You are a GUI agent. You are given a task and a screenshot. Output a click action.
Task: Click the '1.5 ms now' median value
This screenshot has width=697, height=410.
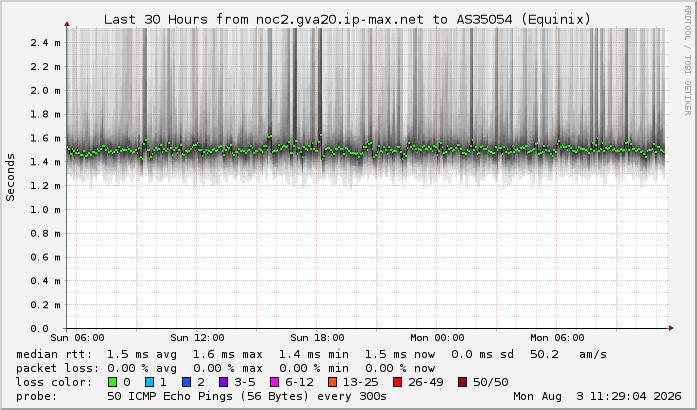(400, 354)
